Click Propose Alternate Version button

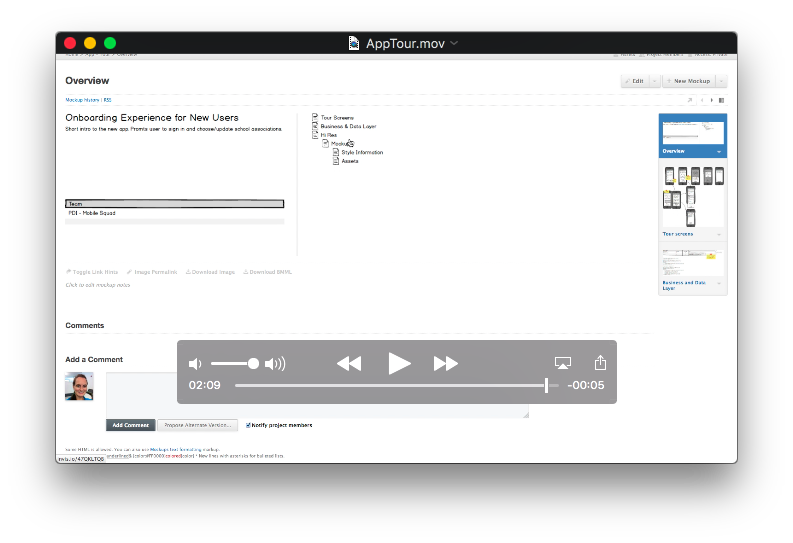pos(197,425)
